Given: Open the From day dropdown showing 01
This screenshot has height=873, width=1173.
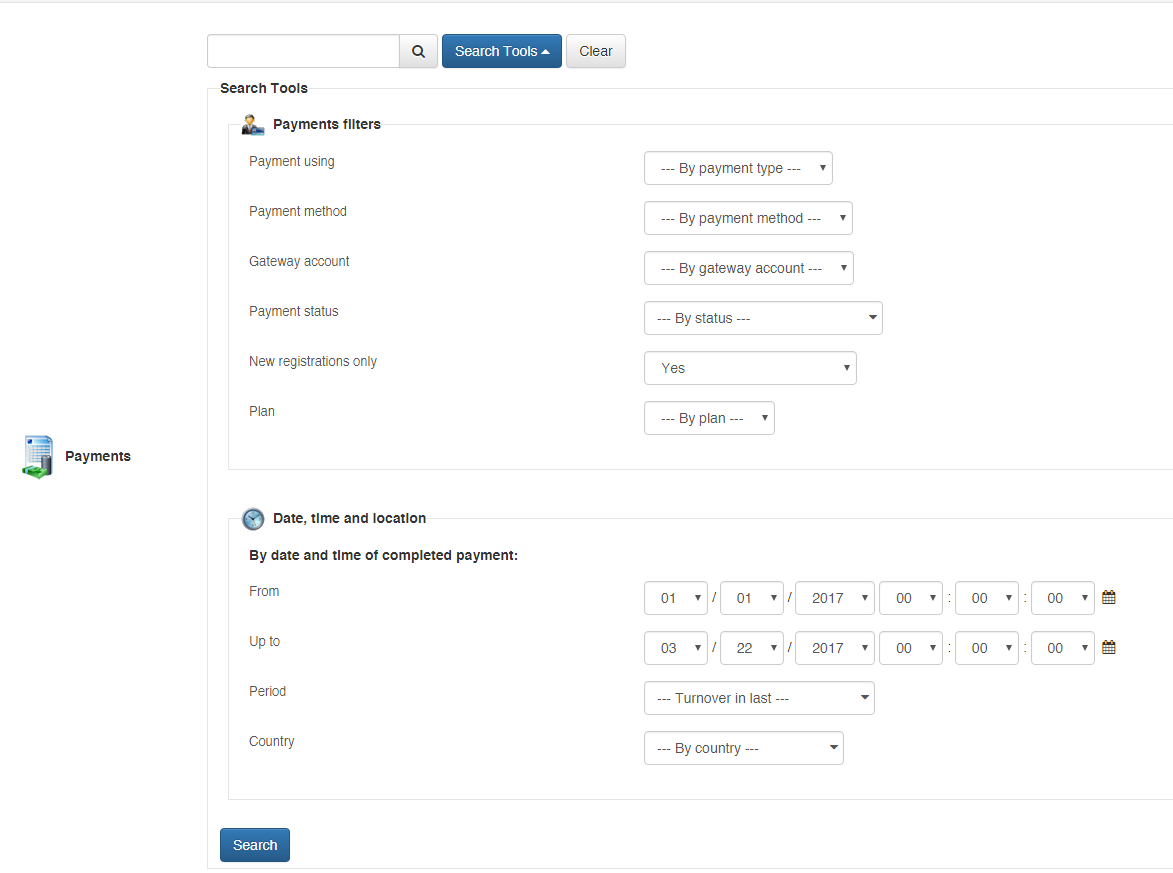Looking at the screenshot, I should coord(752,598).
